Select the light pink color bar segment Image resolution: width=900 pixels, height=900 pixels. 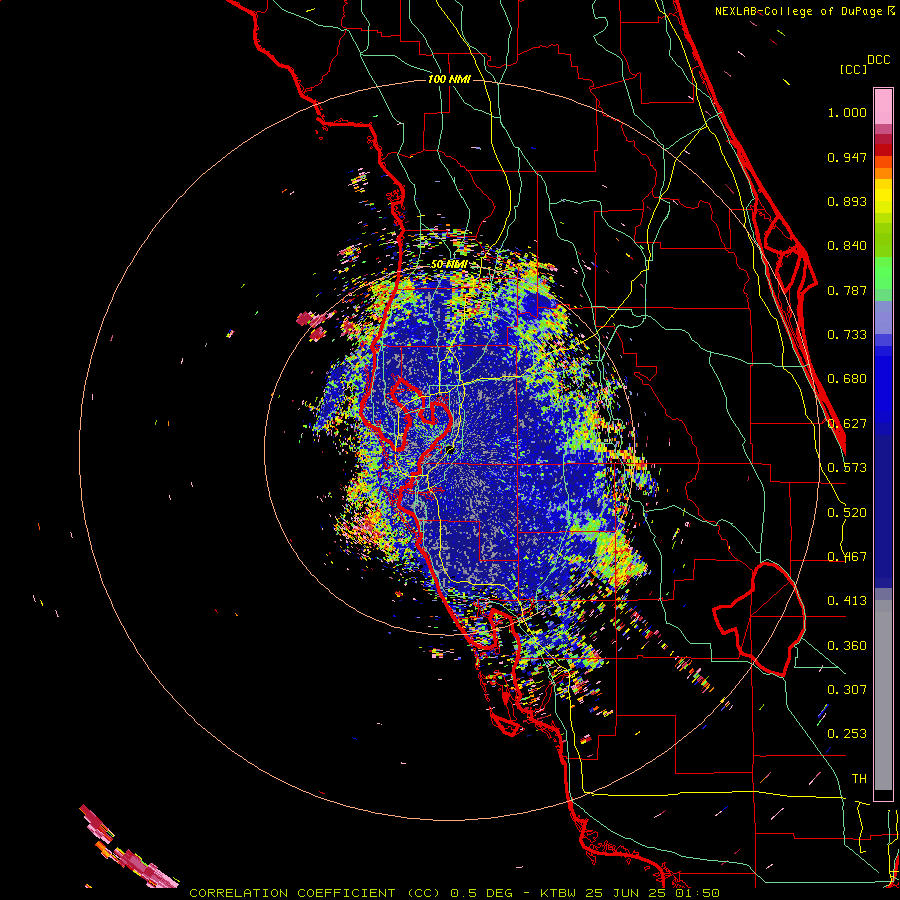coord(883,106)
